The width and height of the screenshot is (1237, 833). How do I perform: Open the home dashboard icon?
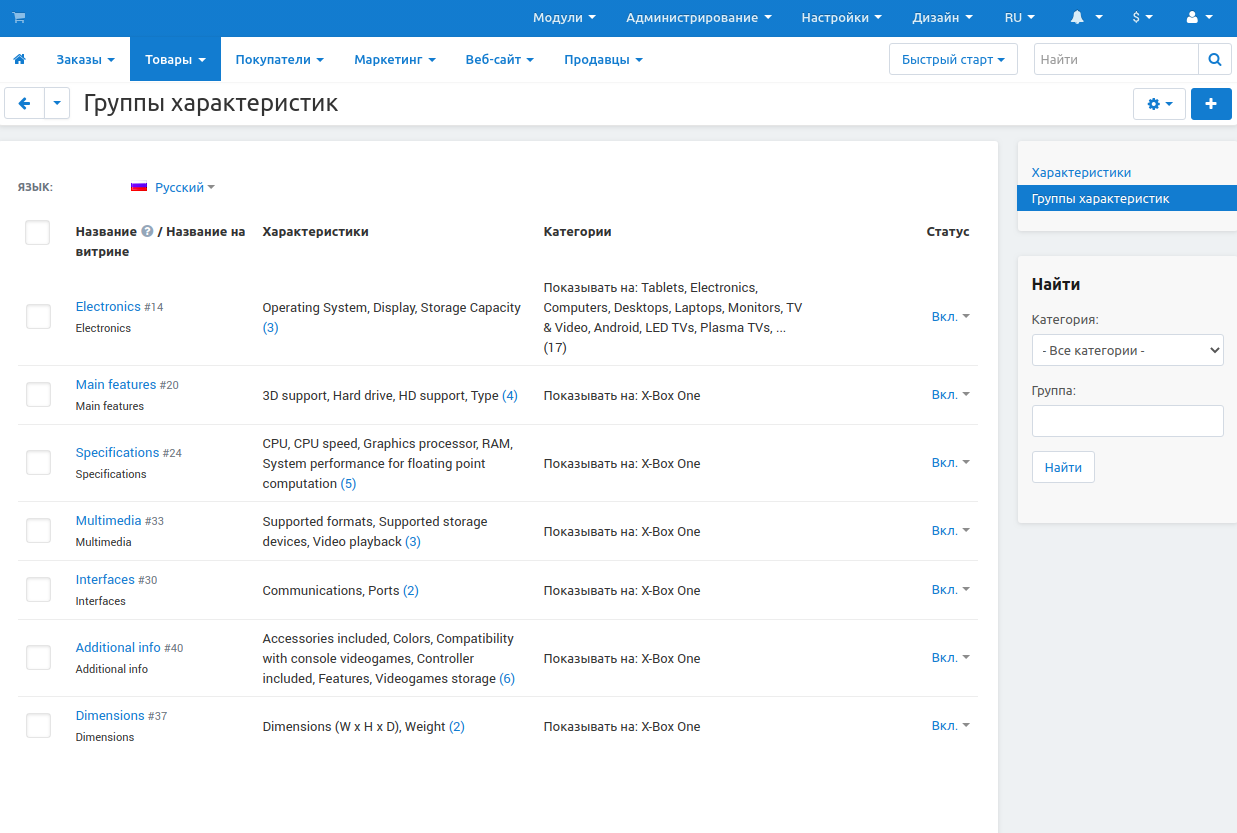tap(19, 60)
